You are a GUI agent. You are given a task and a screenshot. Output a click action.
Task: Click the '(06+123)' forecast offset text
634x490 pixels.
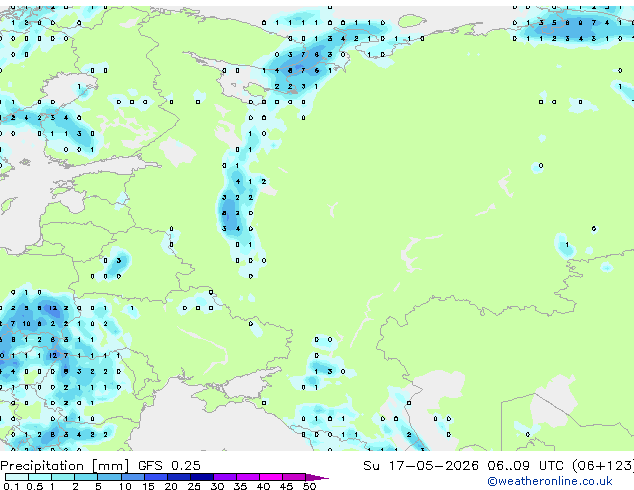point(603,466)
